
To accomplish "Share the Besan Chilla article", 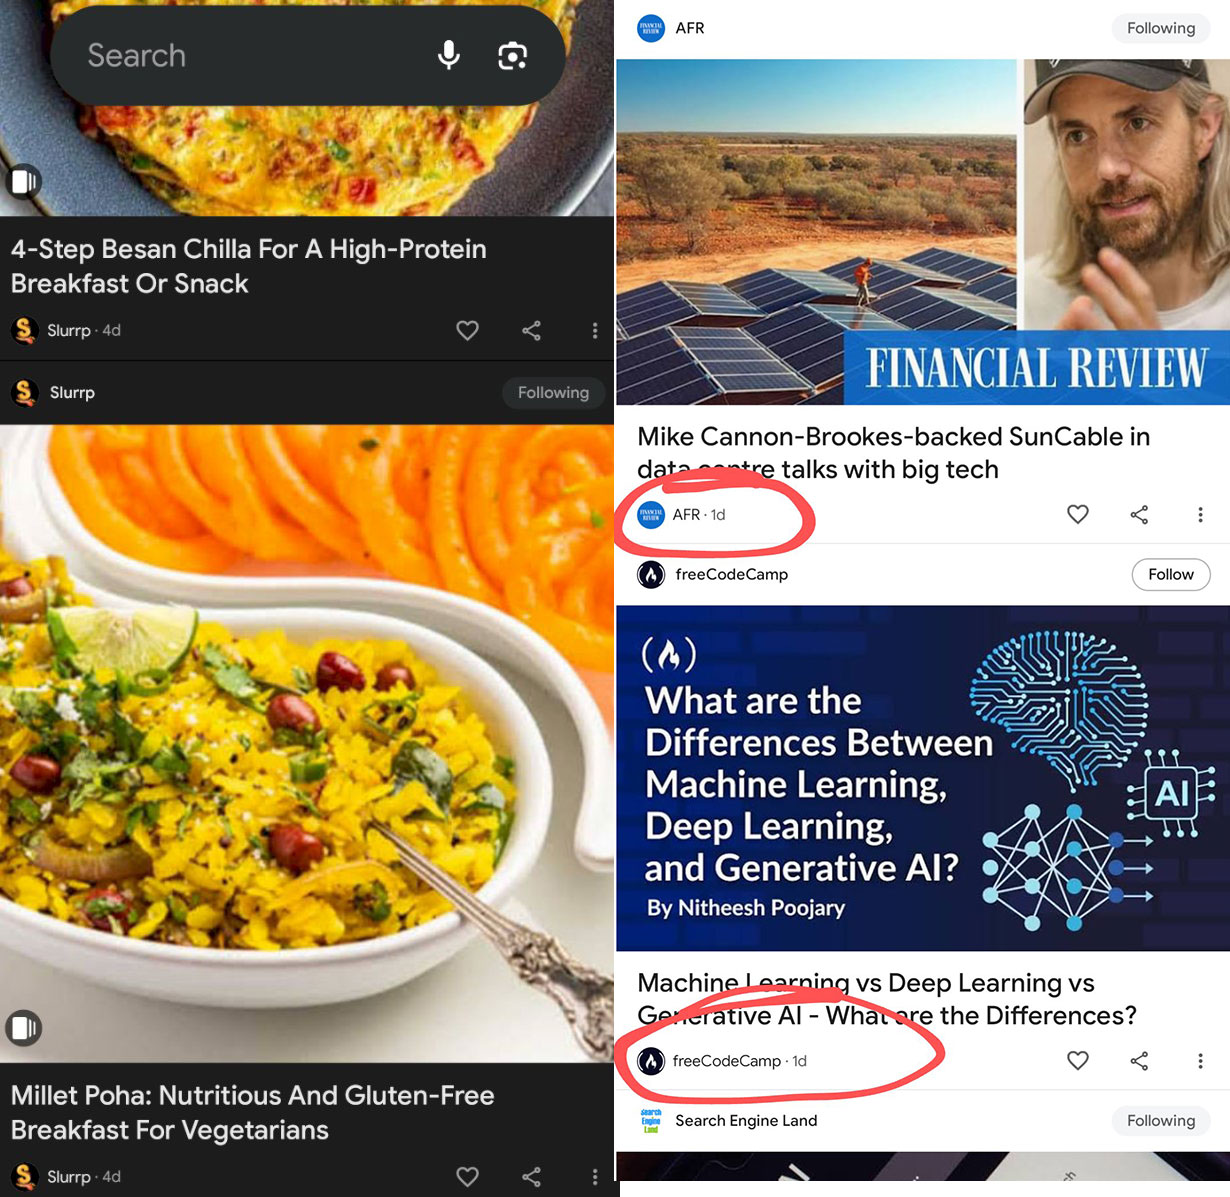I will [x=531, y=330].
